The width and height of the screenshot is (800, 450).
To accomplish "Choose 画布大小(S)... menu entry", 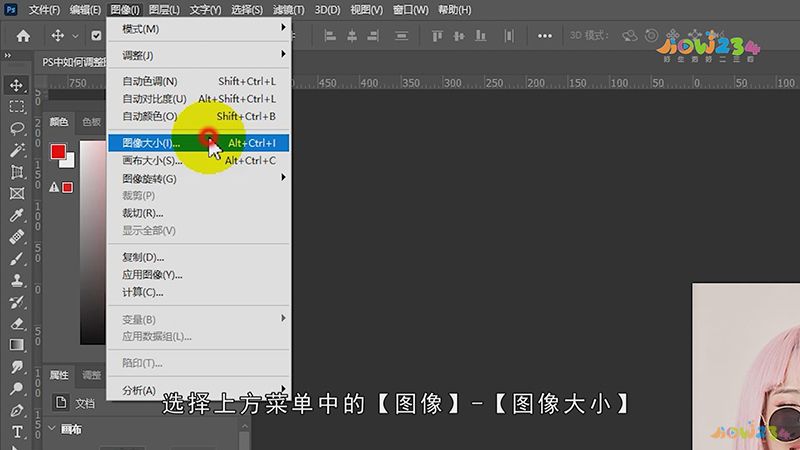I will point(198,161).
